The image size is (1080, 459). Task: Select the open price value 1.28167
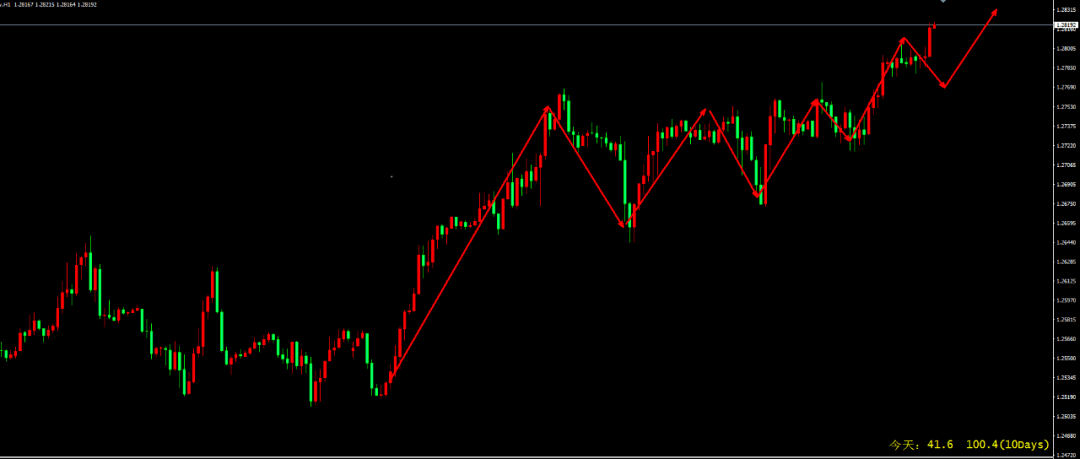point(24,4)
